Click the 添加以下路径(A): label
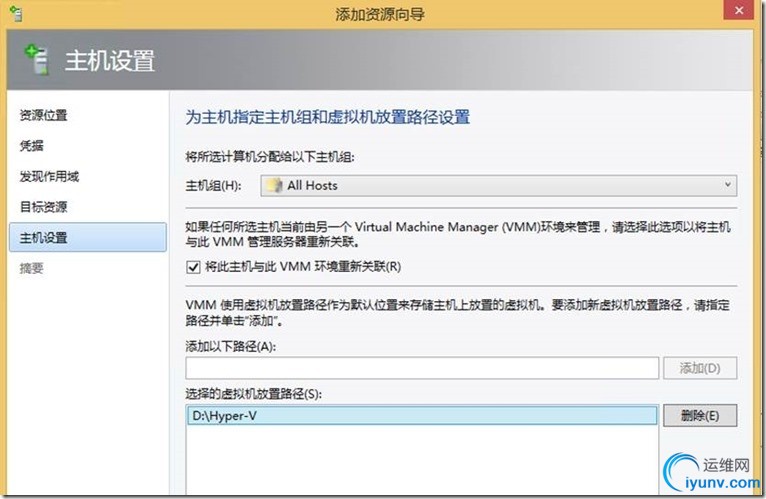This screenshot has width=766, height=499. (x=231, y=347)
